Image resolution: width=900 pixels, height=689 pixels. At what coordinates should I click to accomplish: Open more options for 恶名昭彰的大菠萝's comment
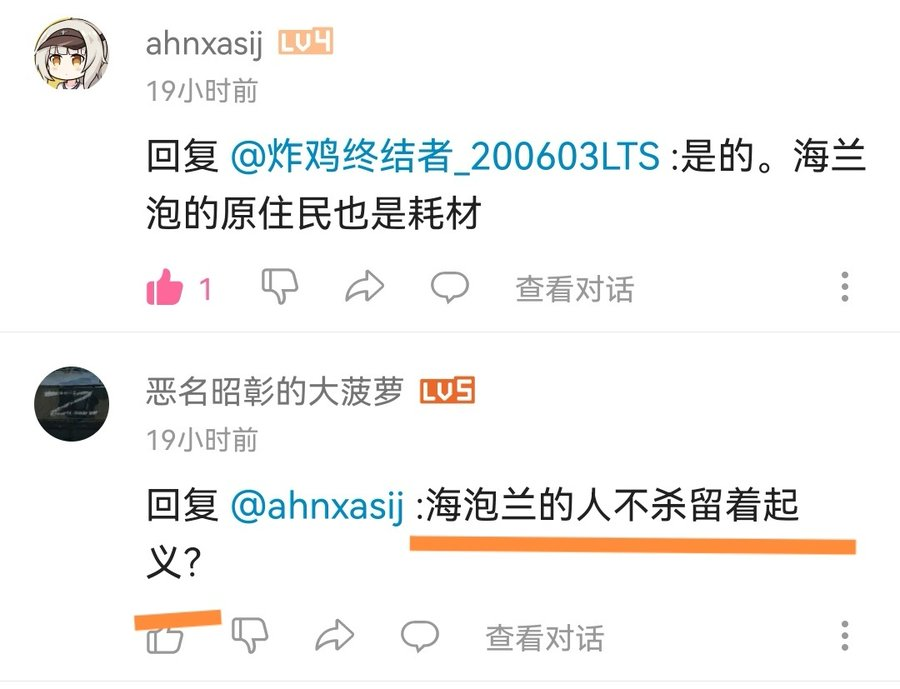pos(845,636)
